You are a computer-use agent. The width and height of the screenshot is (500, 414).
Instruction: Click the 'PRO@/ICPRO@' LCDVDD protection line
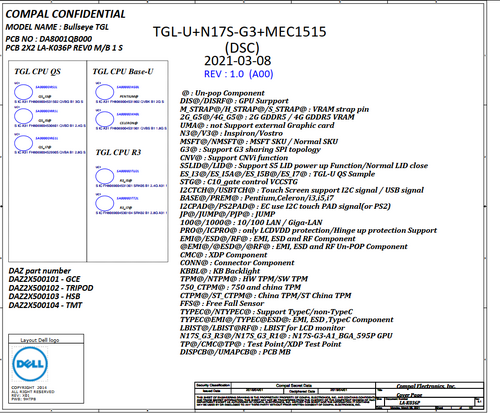(x=308, y=230)
